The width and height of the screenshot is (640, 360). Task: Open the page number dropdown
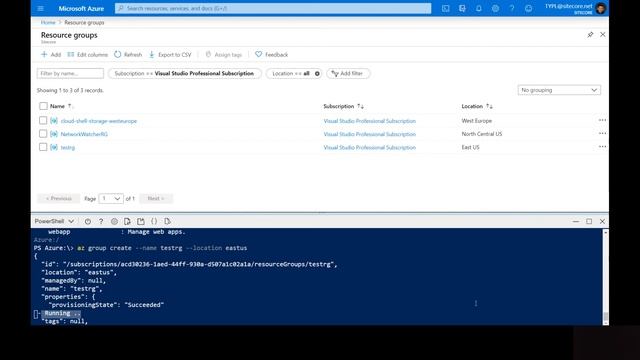[111, 198]
